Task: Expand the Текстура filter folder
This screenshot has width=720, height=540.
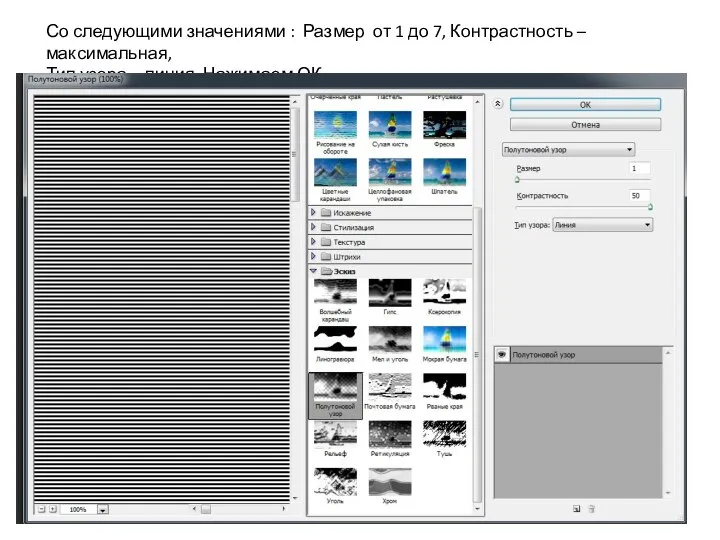Action: (313, 242)
